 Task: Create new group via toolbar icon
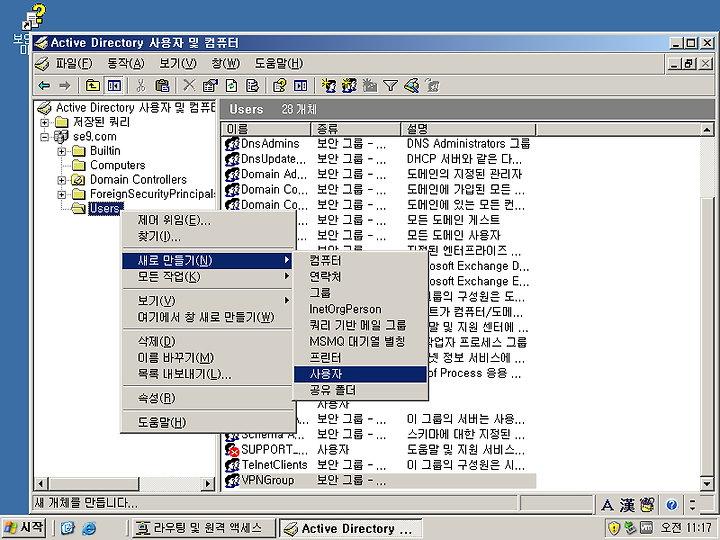pyautogui.click(x=349, y=85)
